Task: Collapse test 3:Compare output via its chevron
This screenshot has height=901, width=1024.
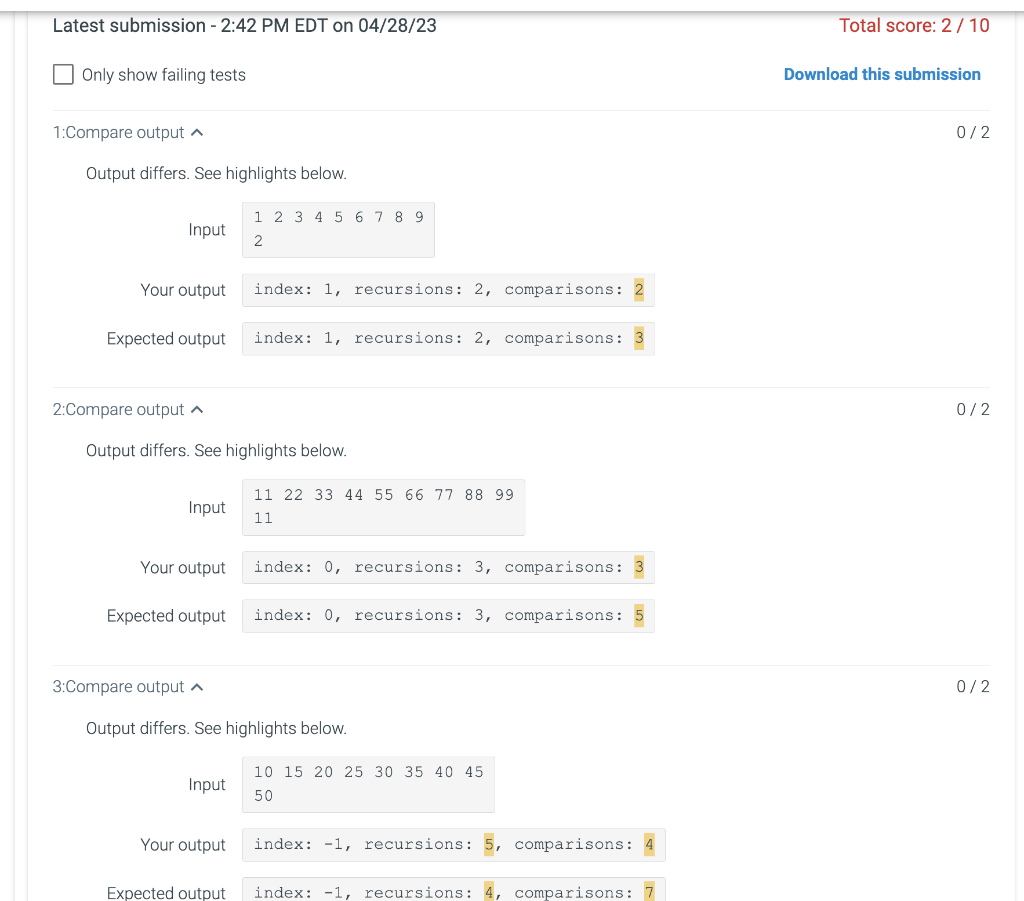Action: click(196, 686)
